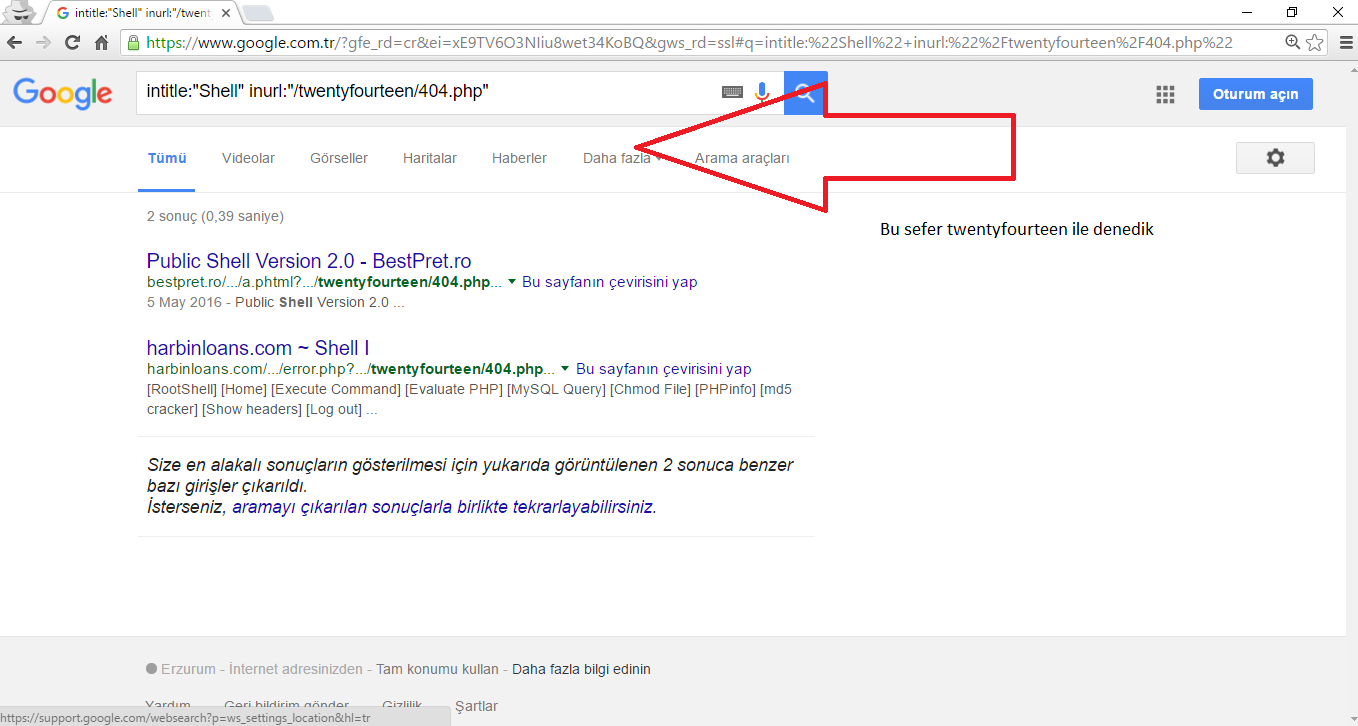
Task: Switch to the Videolar tab
Action: (248, 158)
